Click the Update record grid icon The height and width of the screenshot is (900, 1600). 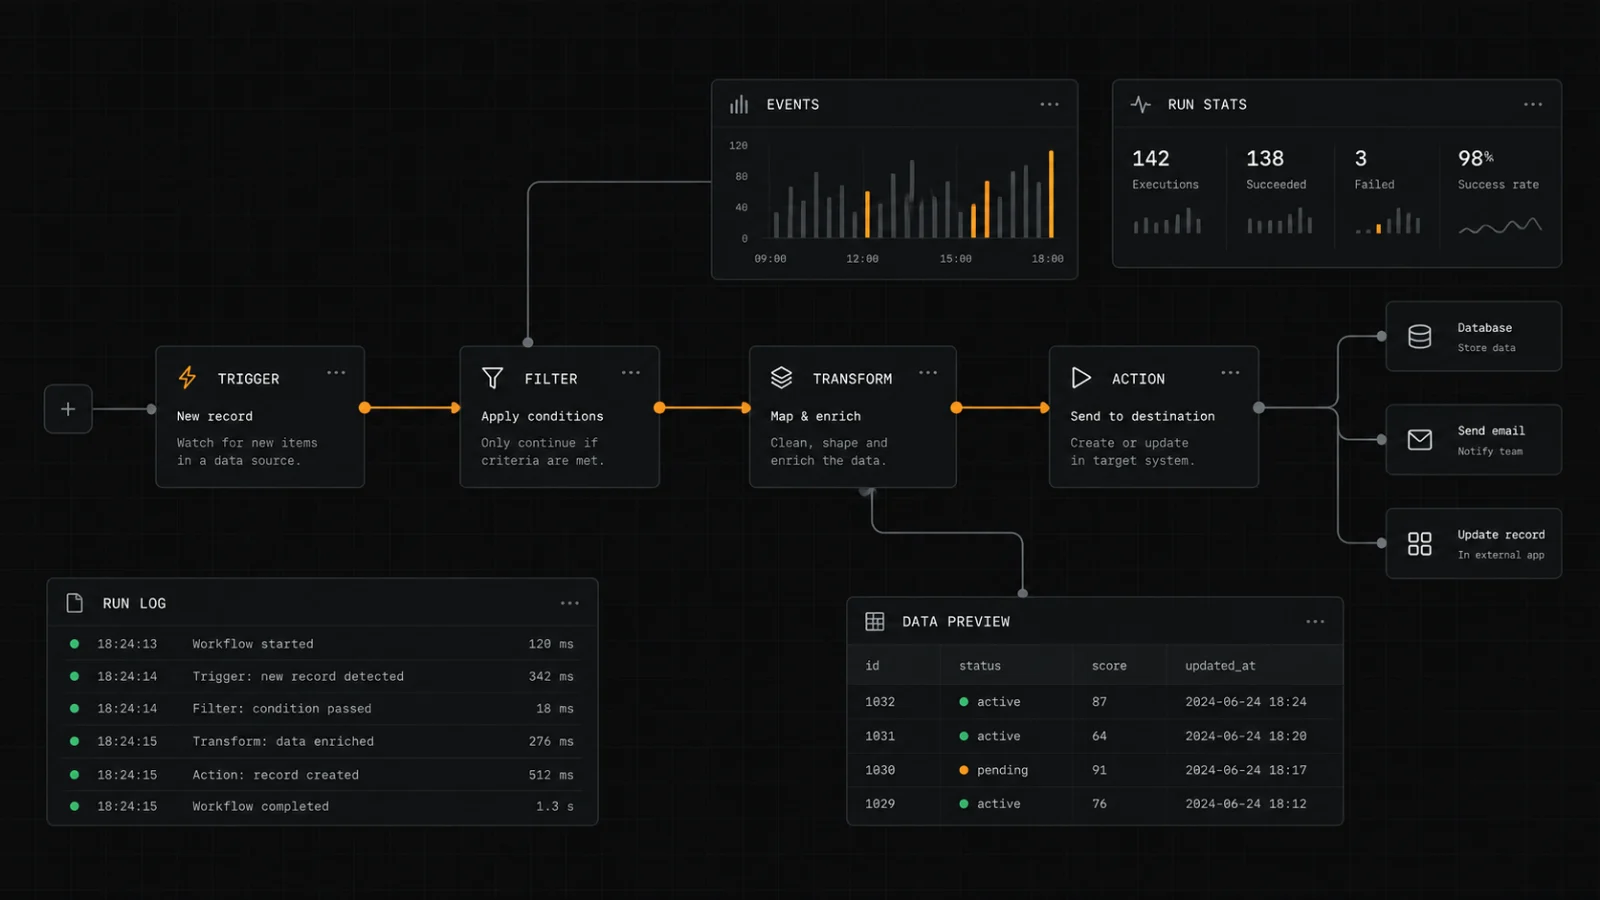[1420, 544]
